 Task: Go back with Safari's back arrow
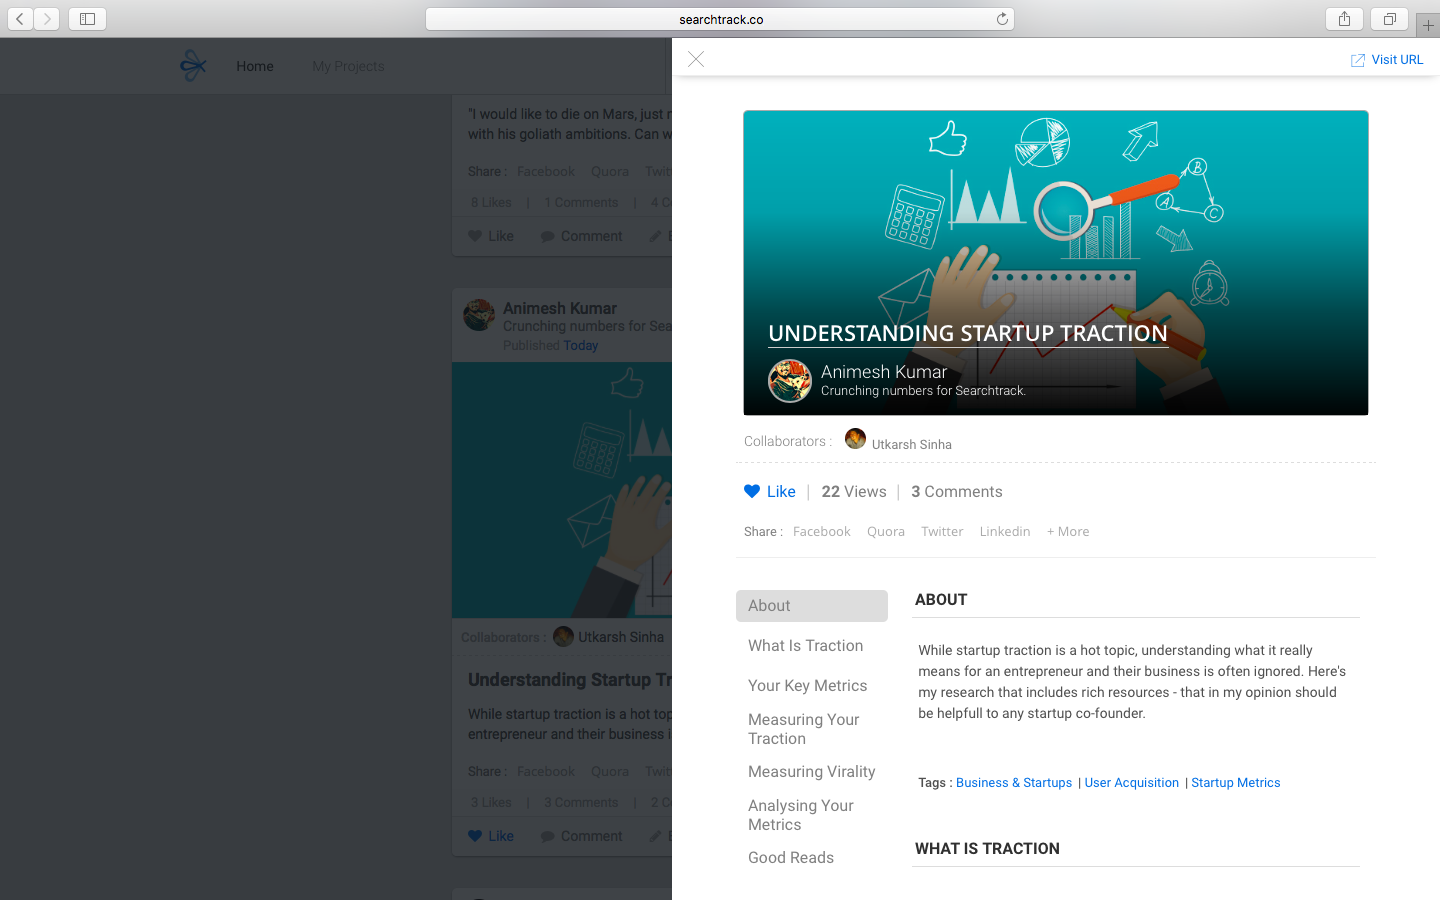20,19
